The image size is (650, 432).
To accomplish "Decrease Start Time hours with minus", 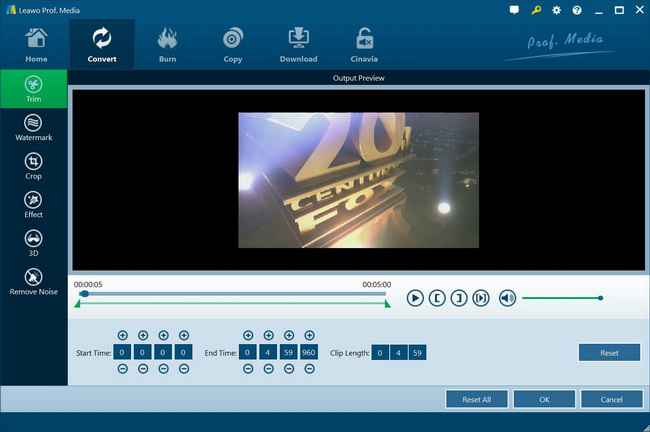I will point(122,369).
